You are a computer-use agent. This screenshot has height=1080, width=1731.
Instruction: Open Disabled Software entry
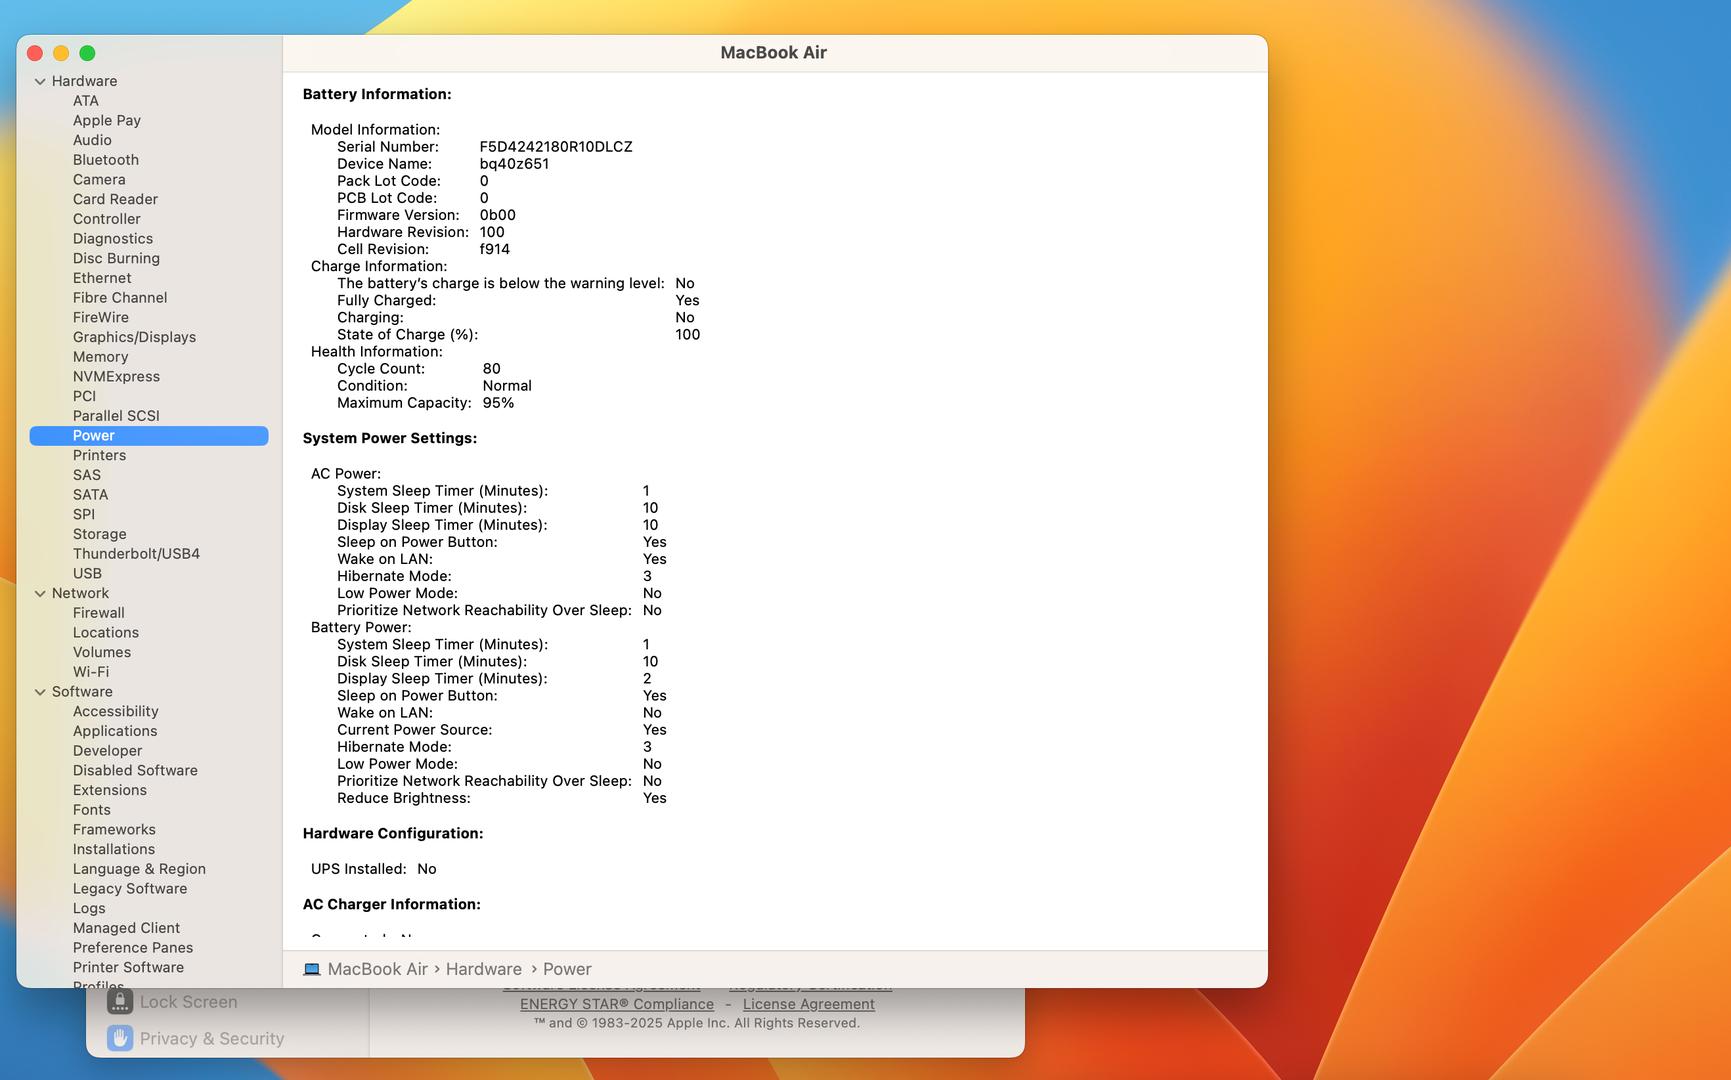[135, 771]
